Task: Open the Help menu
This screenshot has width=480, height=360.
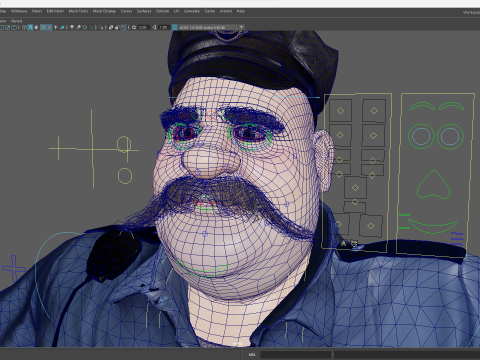Action: click(x=241, y=11)
